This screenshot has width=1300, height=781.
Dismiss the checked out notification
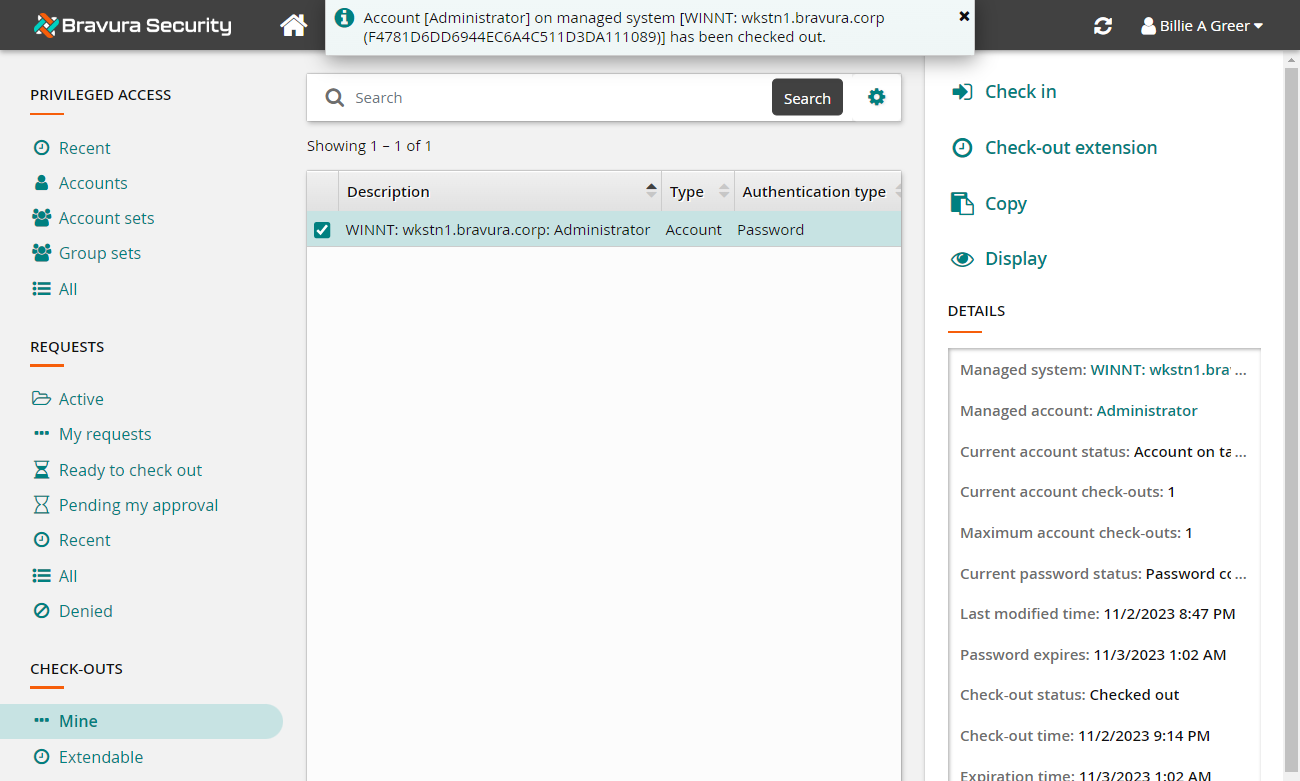[964, 16]
